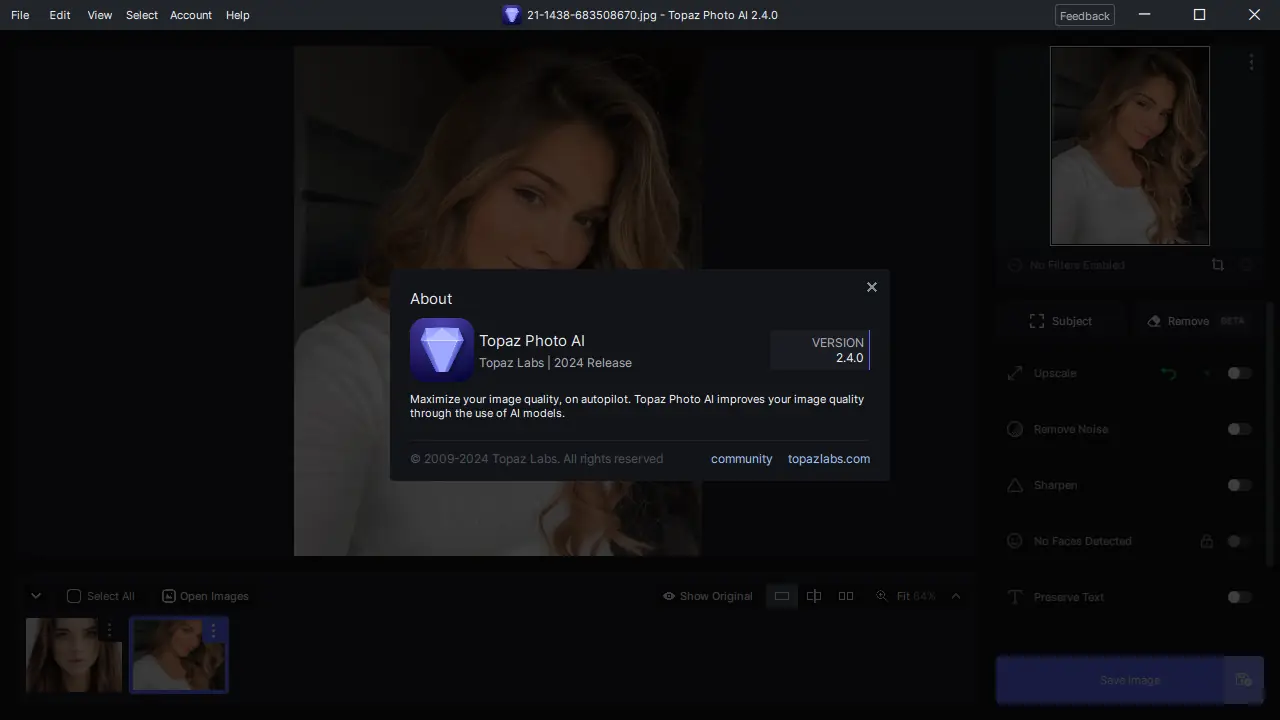Click the 'Topaz Labs | 2024 Release' text
1280x720 pixels.
pos(555,363)
